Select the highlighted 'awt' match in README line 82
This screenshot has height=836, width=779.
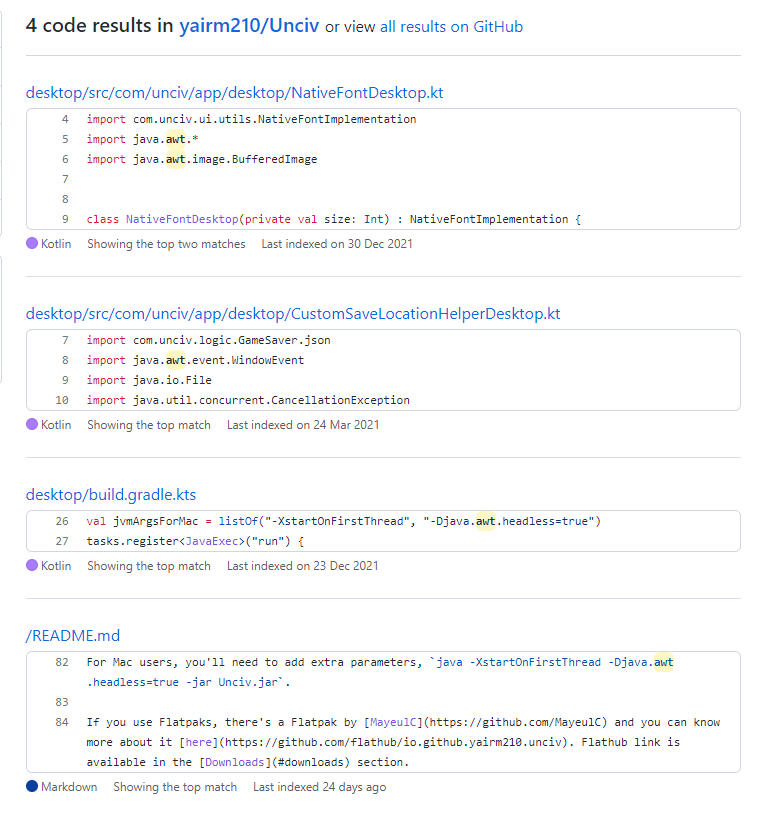coord(664,661)
